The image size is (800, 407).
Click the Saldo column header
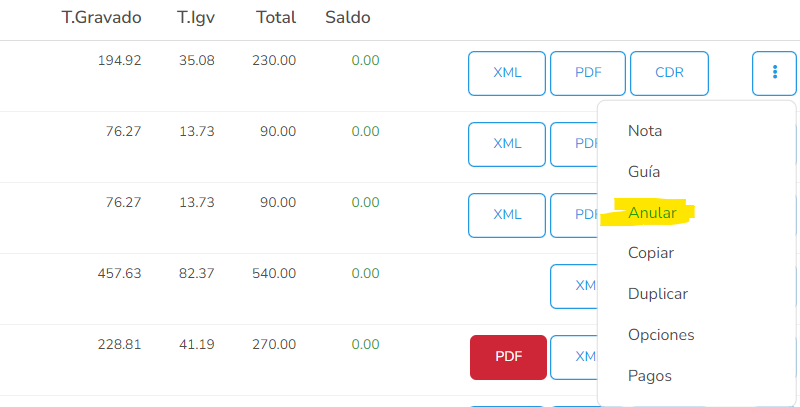click(x=347, y=17)
